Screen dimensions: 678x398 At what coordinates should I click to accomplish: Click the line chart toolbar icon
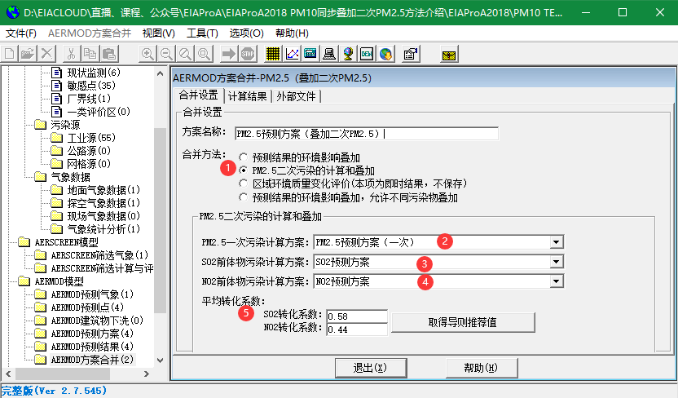click(292, 54)
